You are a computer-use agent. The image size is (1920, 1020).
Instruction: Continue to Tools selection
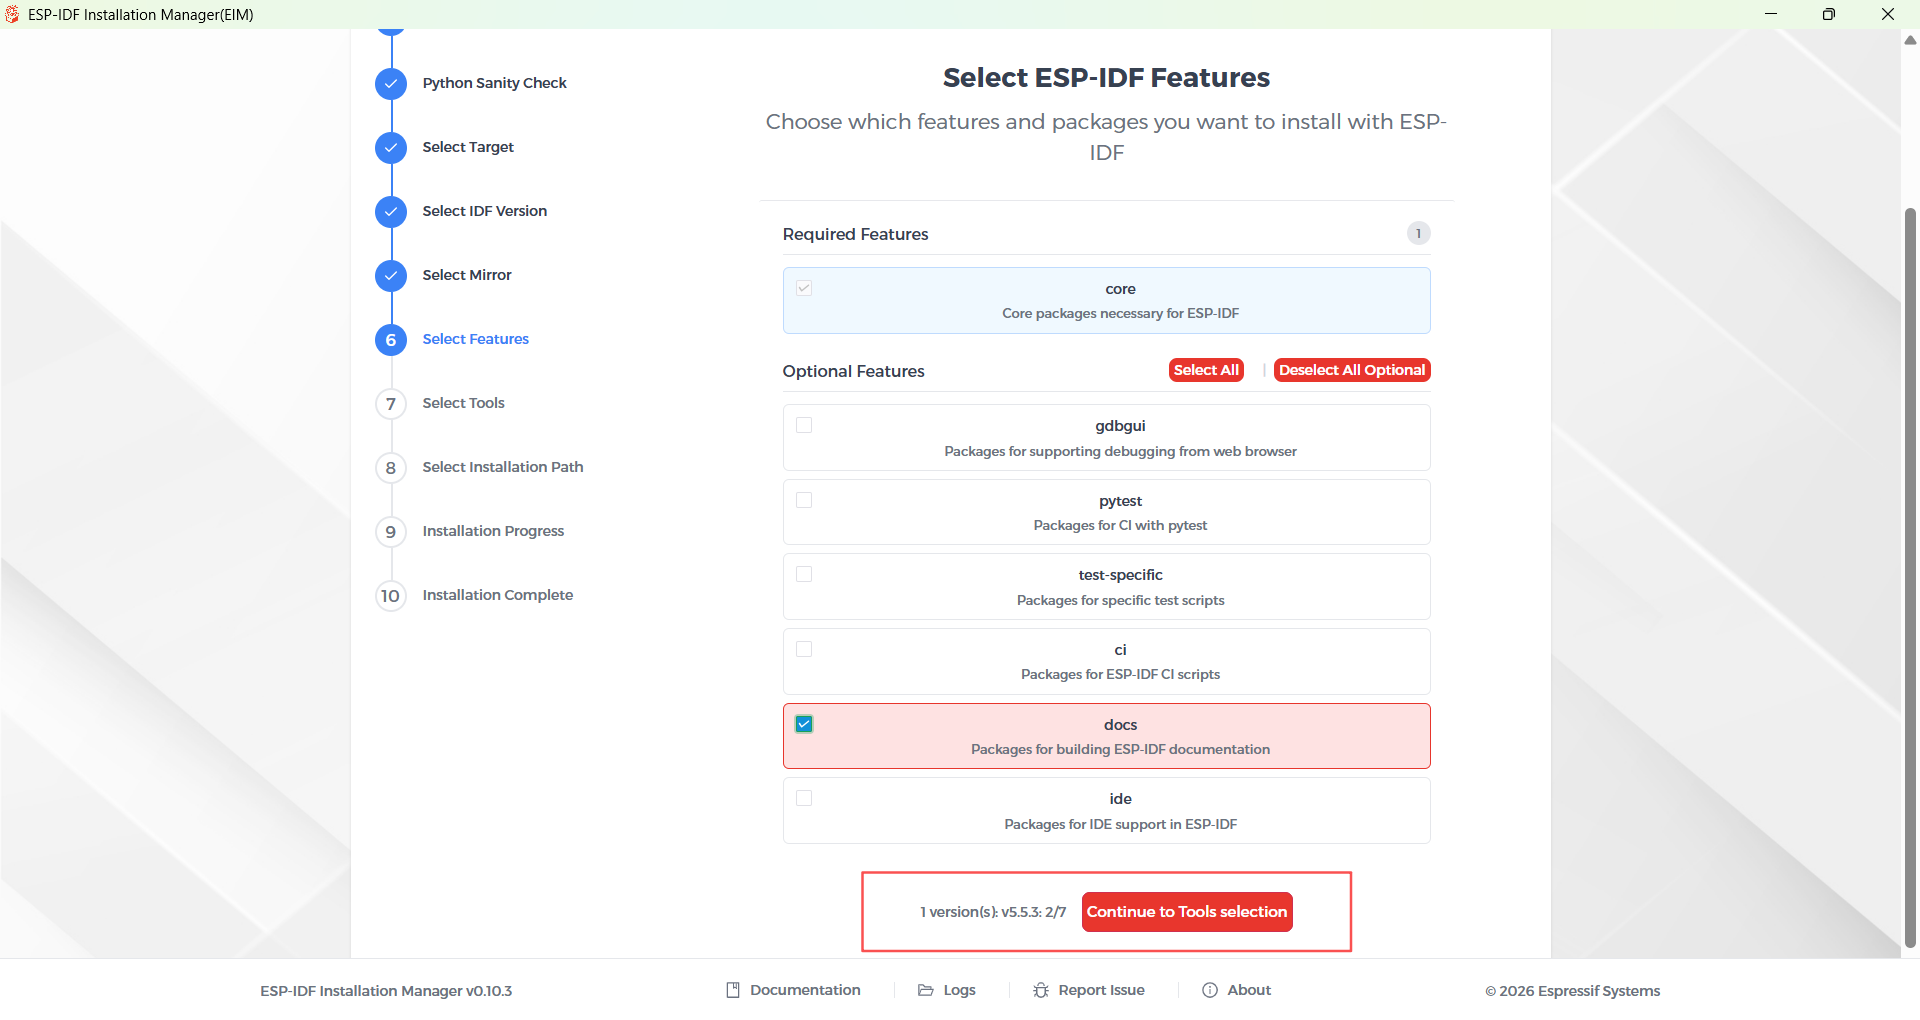tap(1187, 912)
